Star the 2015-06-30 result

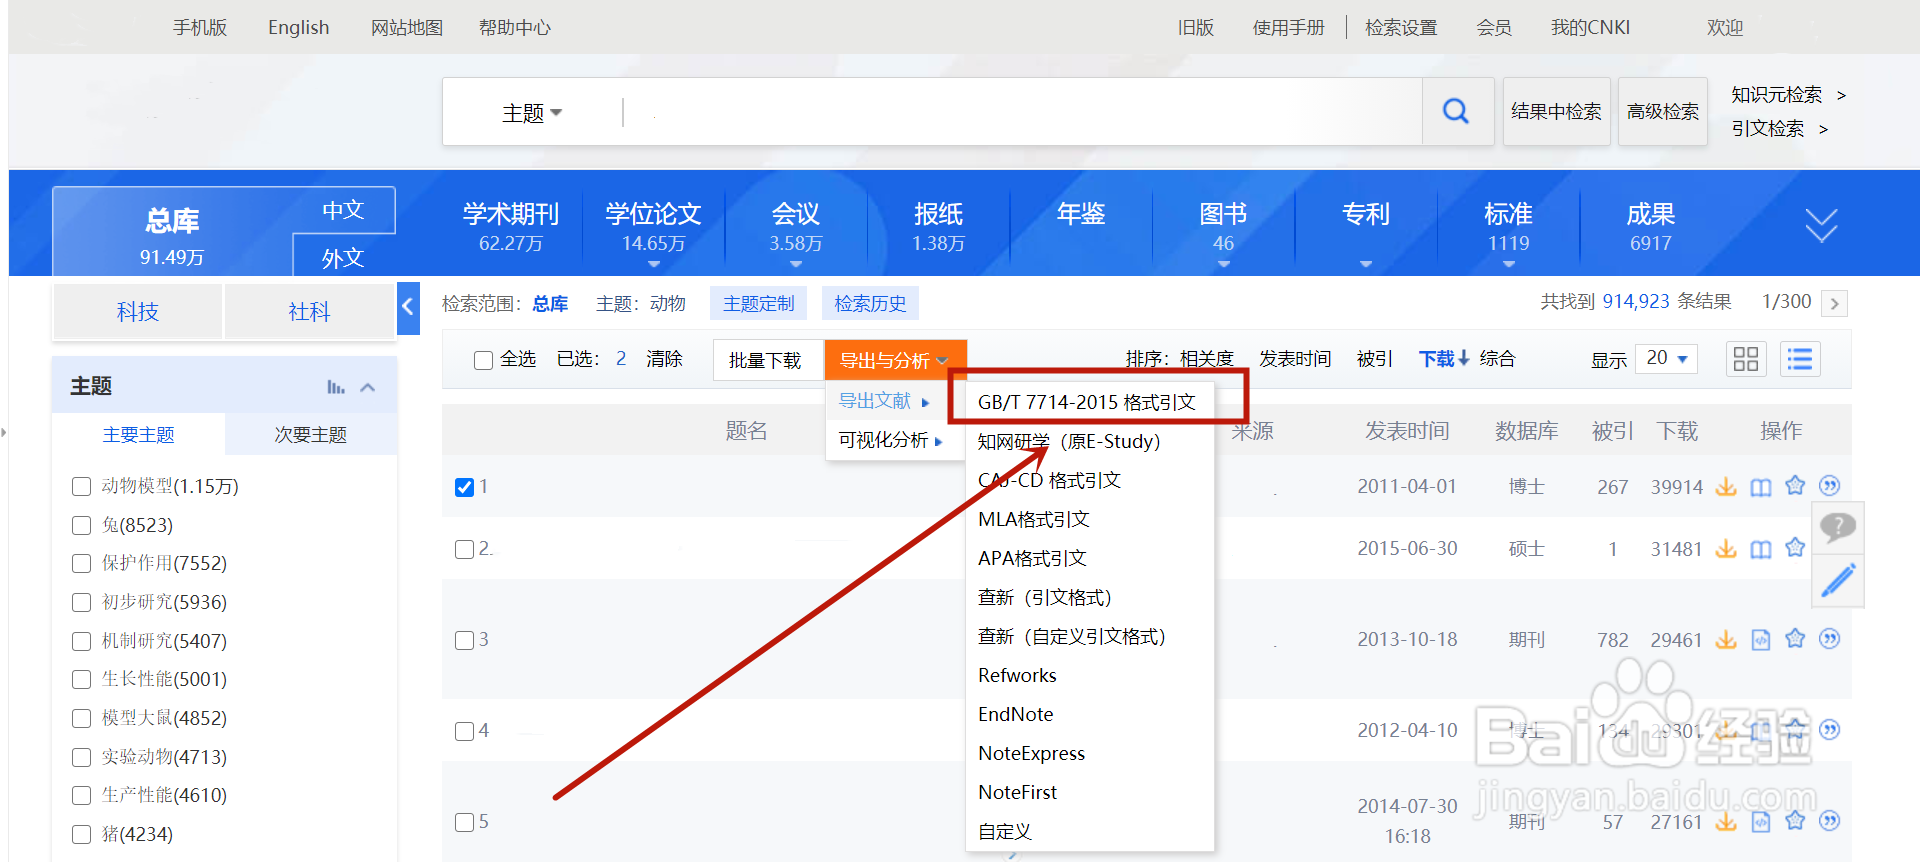[x=1795, y=548]
